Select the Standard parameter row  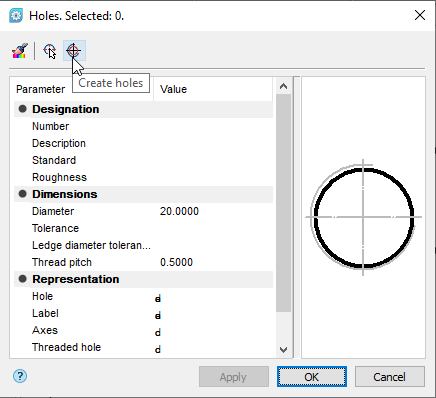pyautogui.click(x=144, y=160)
